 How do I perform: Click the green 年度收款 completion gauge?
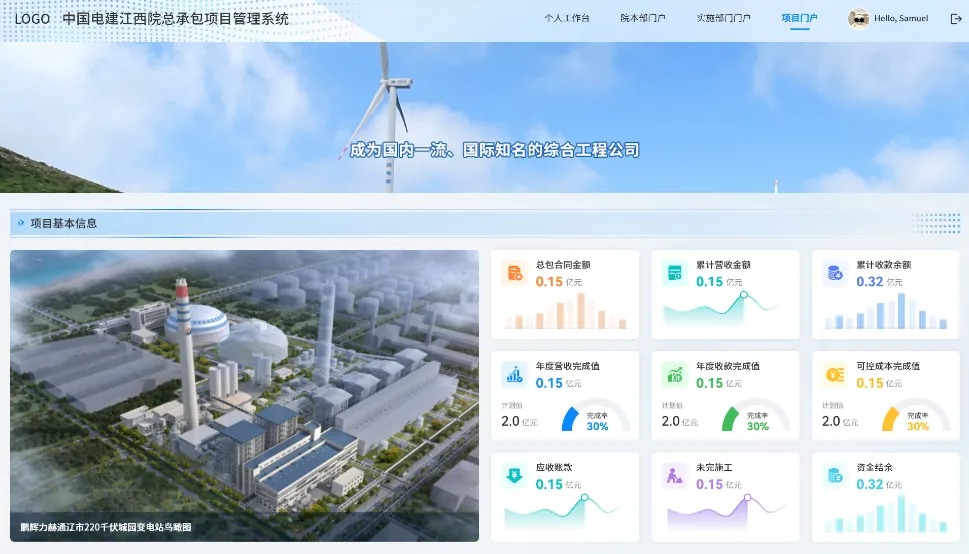756,414
